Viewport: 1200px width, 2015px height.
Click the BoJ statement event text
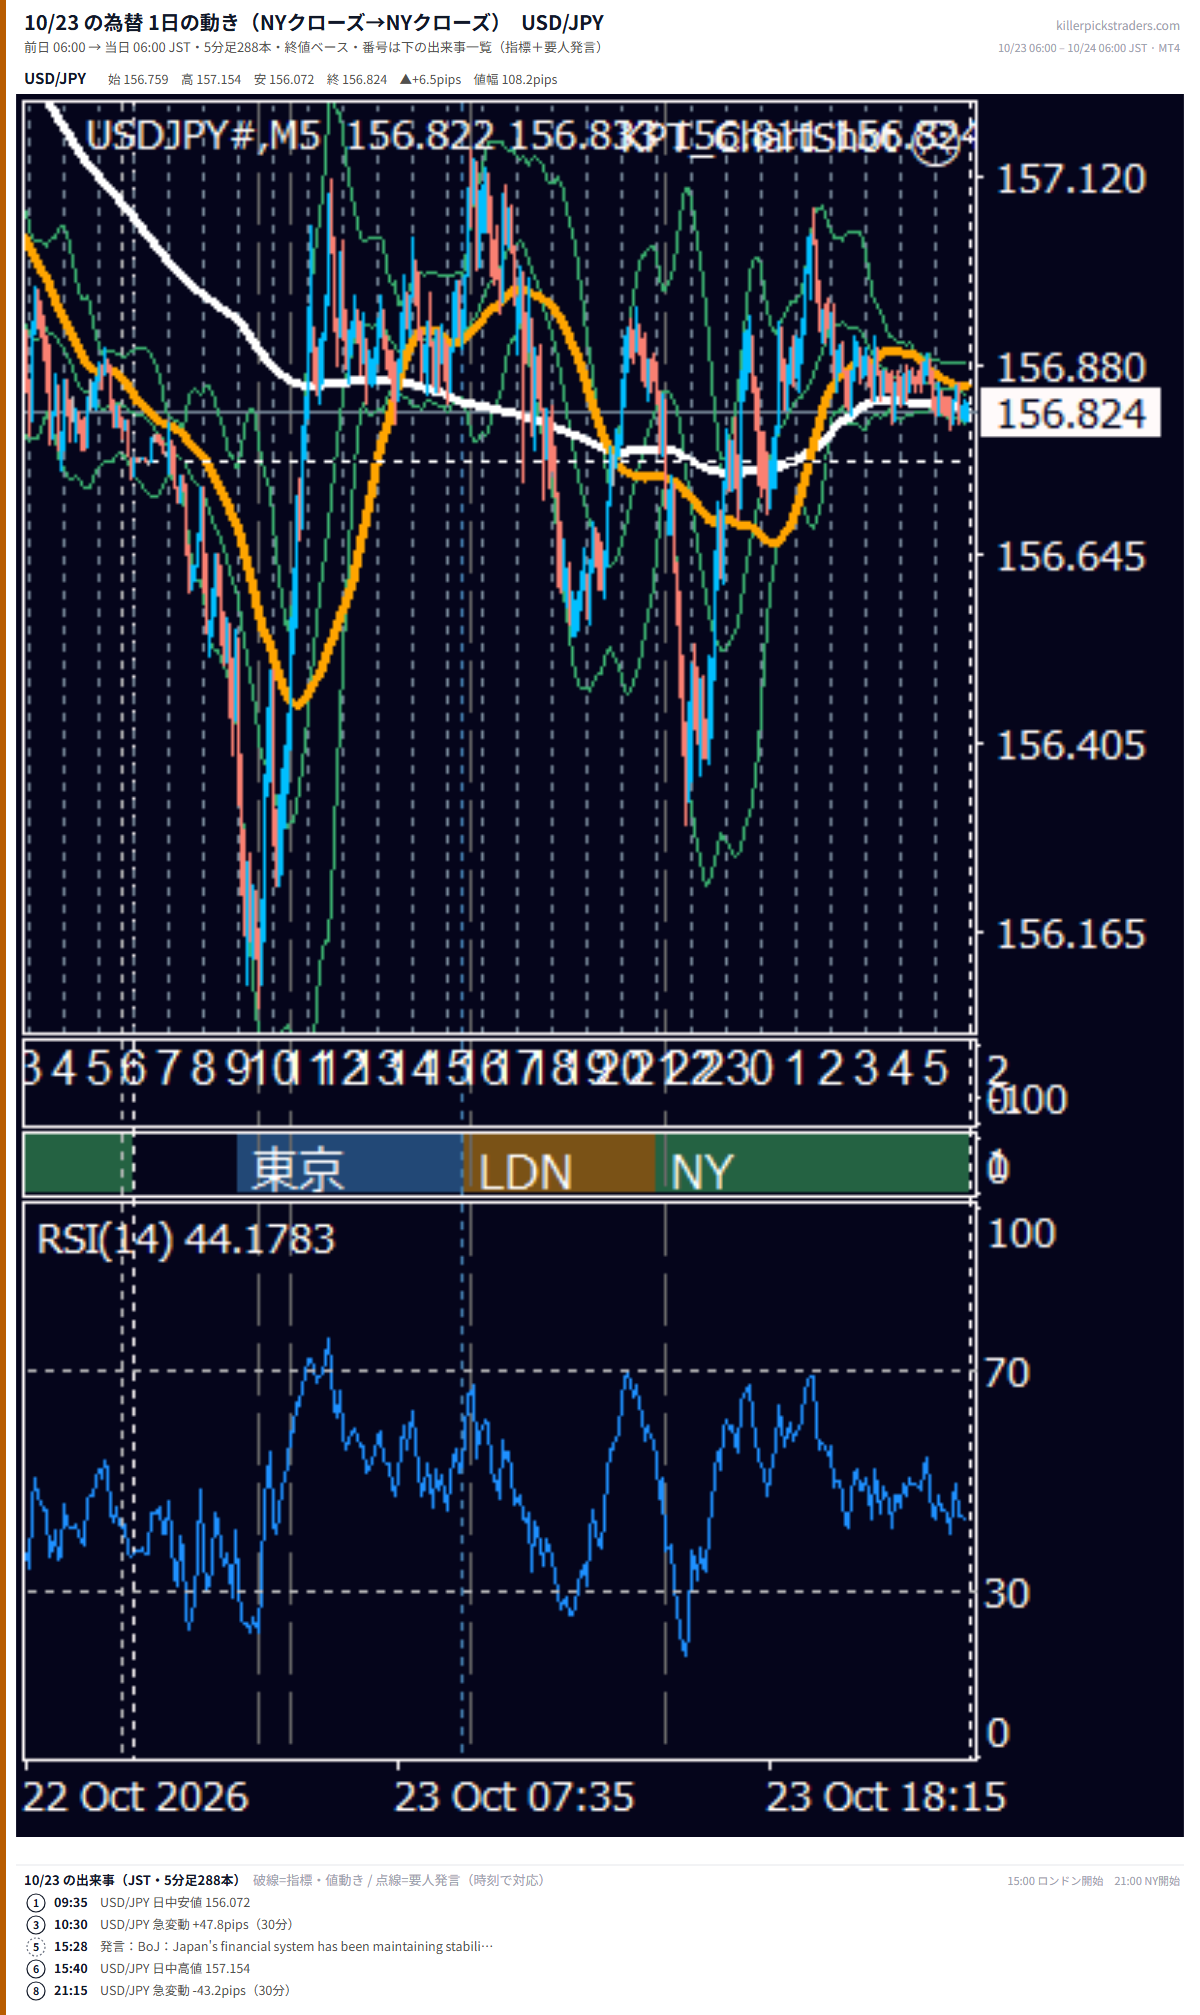297,1946
